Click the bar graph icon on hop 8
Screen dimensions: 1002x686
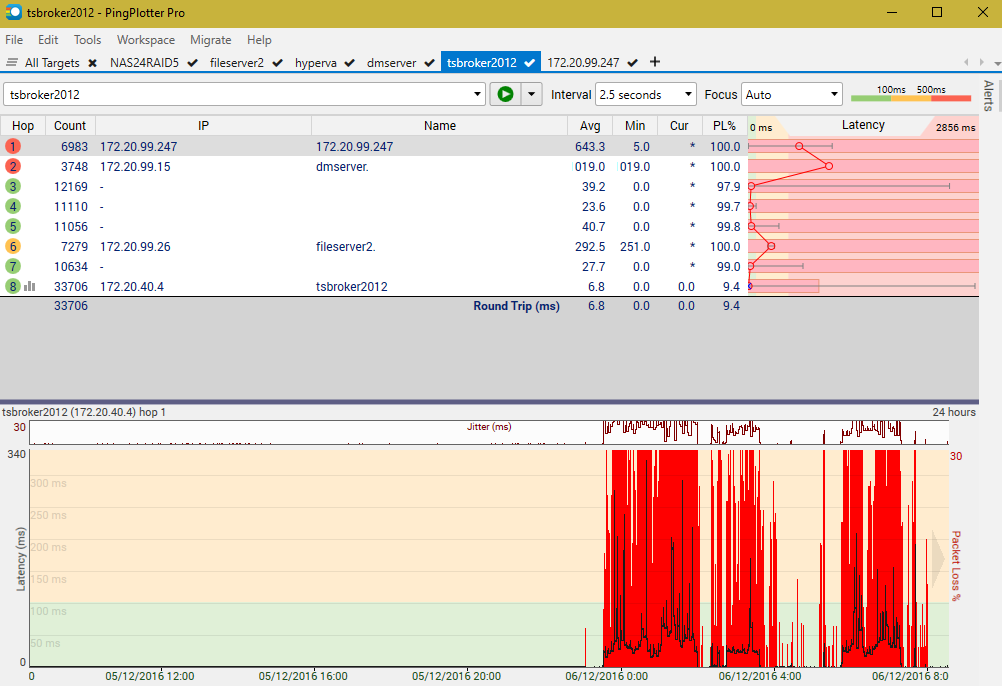(30, 287)
